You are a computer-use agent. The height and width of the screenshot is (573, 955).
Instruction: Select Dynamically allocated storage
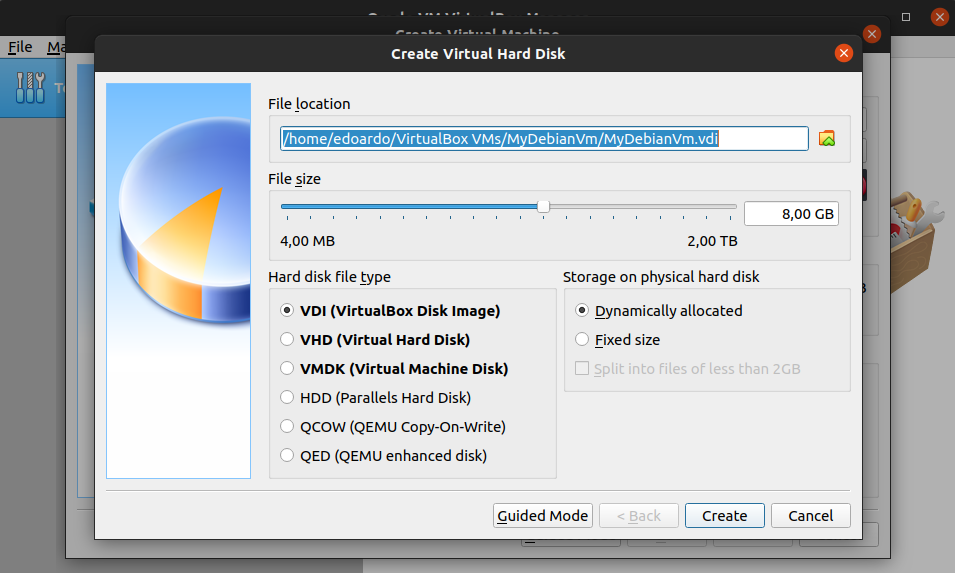pos(658,311)
